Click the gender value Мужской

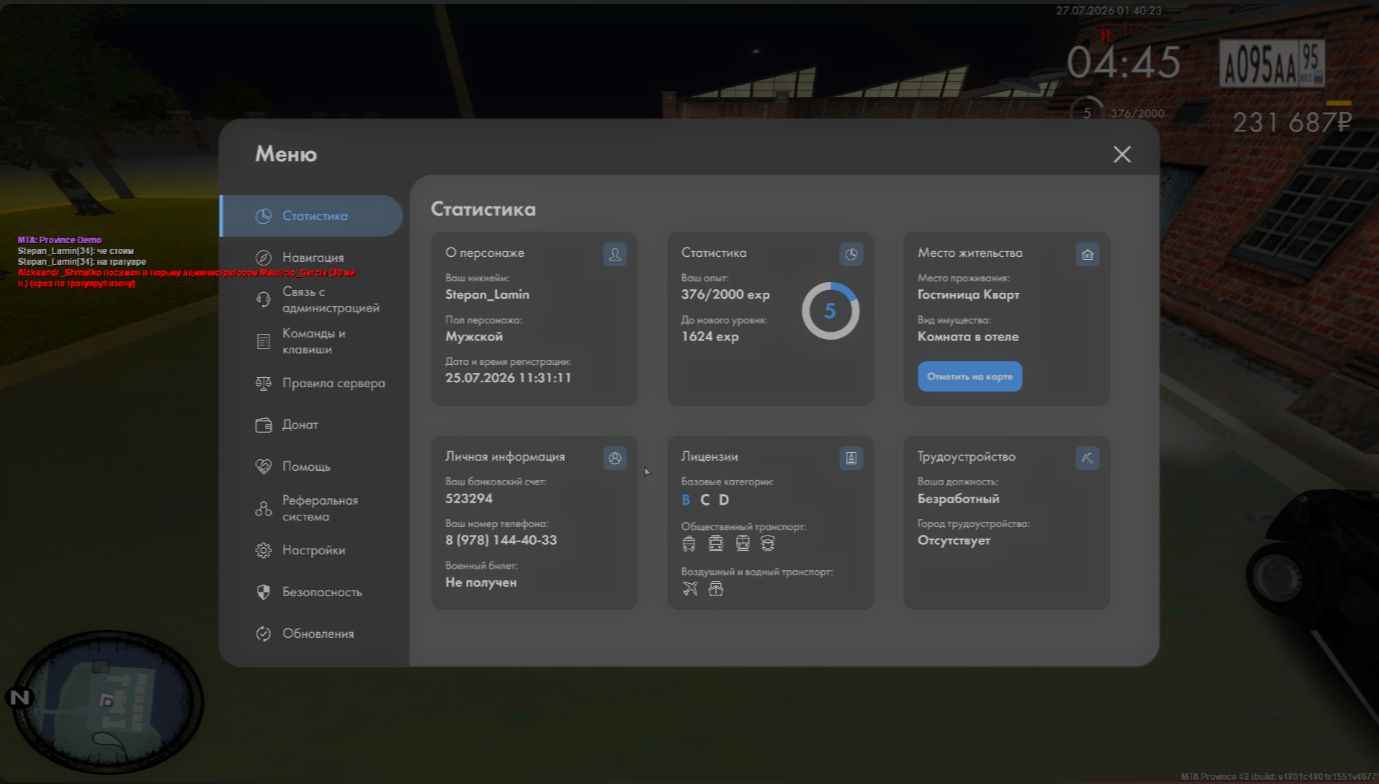pyautogui.click(x=474, y=337)
